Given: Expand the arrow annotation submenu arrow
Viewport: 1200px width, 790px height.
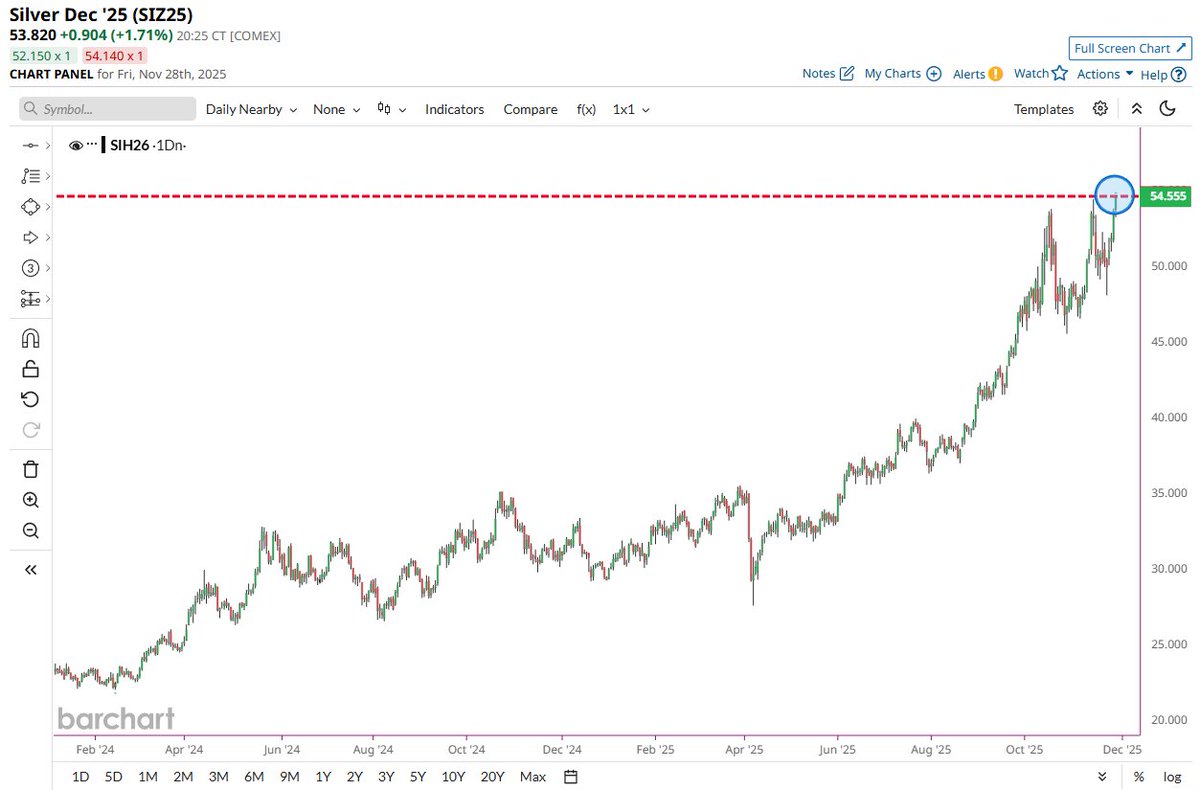Looking at the screenshot, I should click(x=47, y=237).
